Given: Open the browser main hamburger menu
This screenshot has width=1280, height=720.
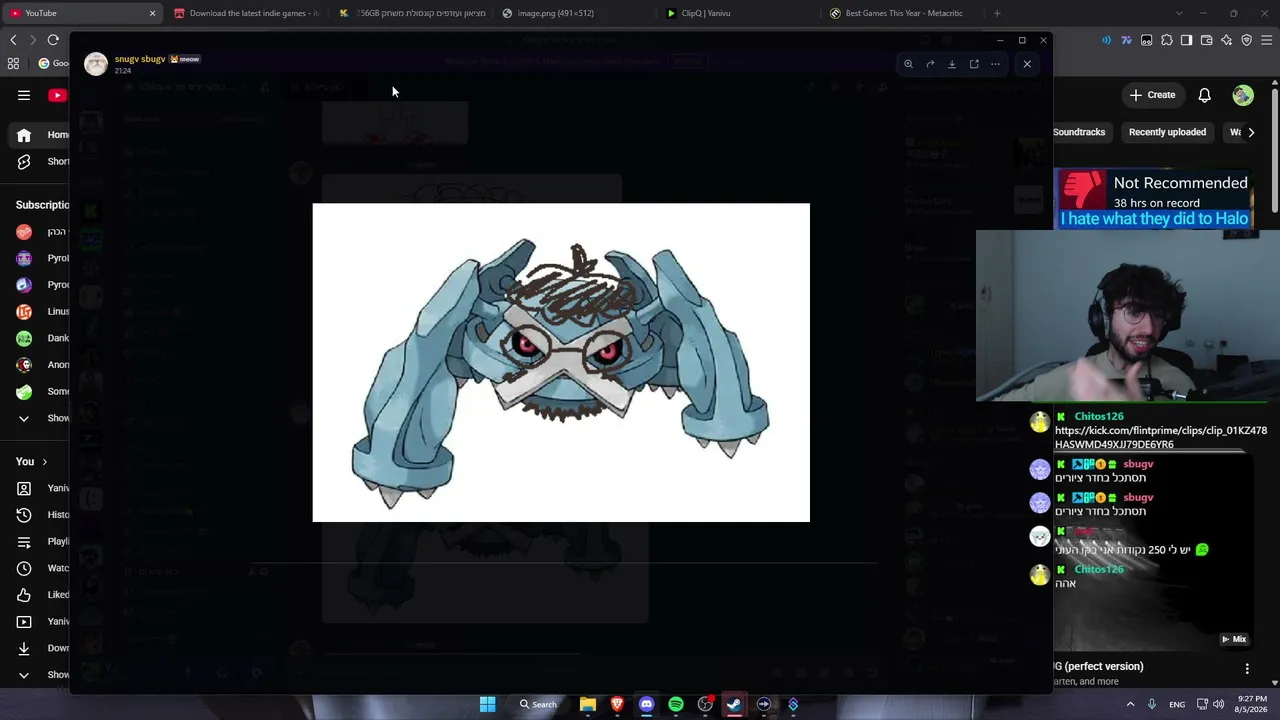Looking at the screenshot, I should (1267, 40).
